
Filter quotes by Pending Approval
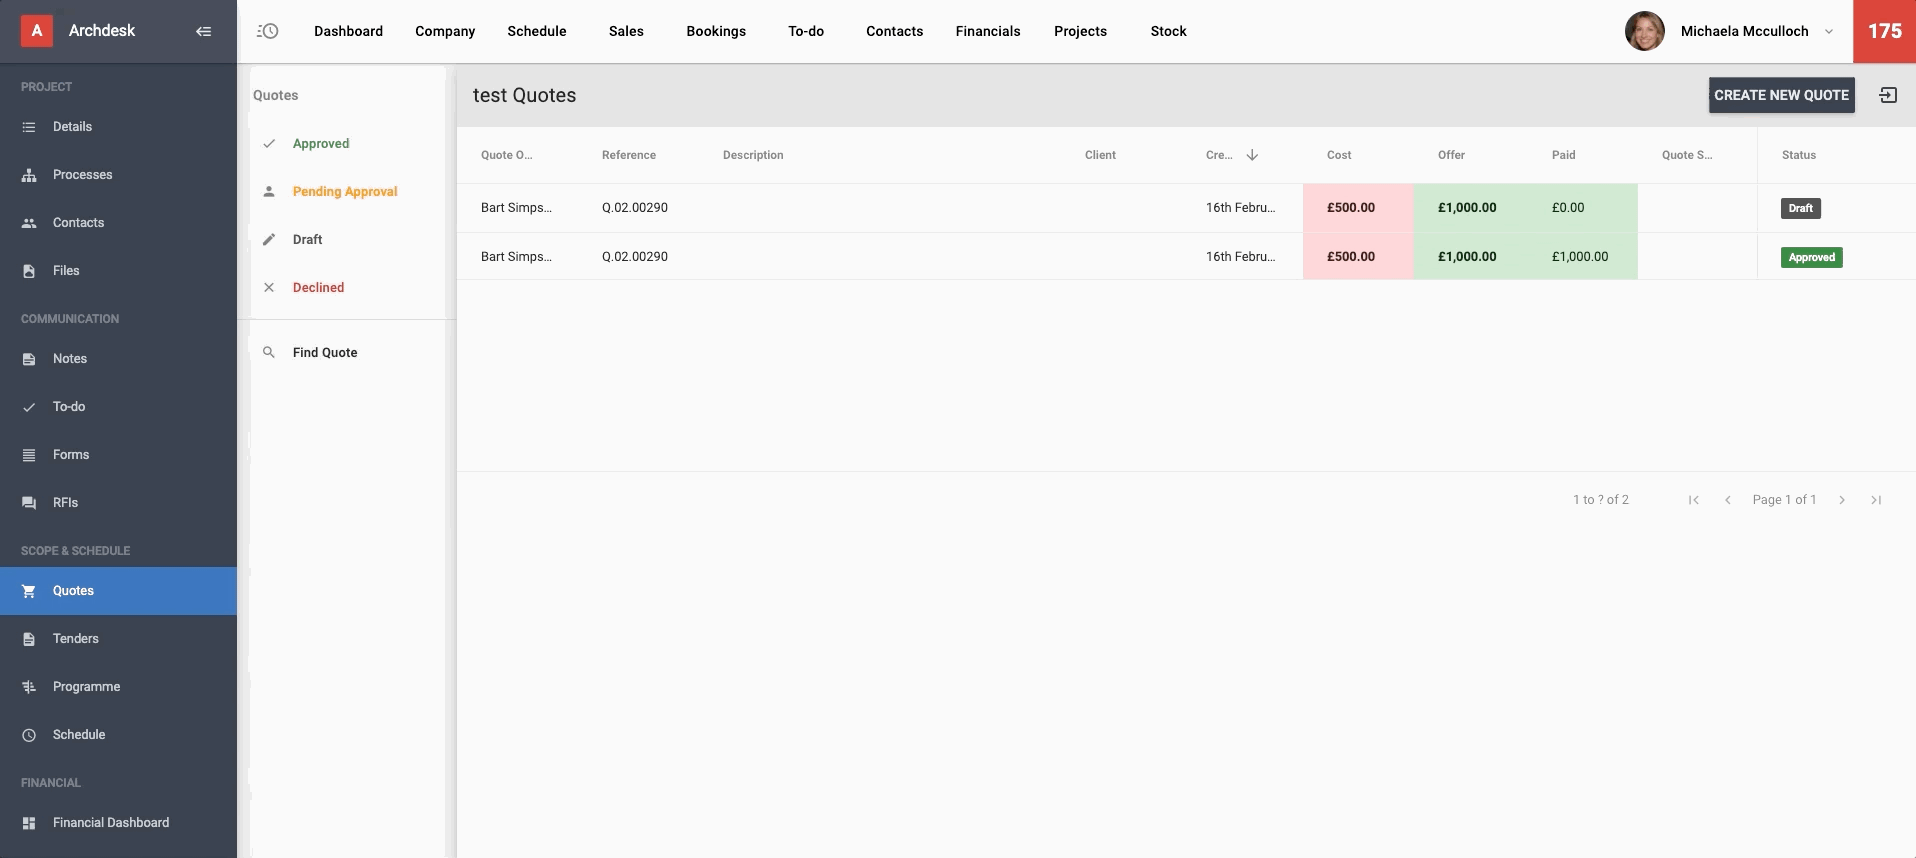[x=344, y=191]
